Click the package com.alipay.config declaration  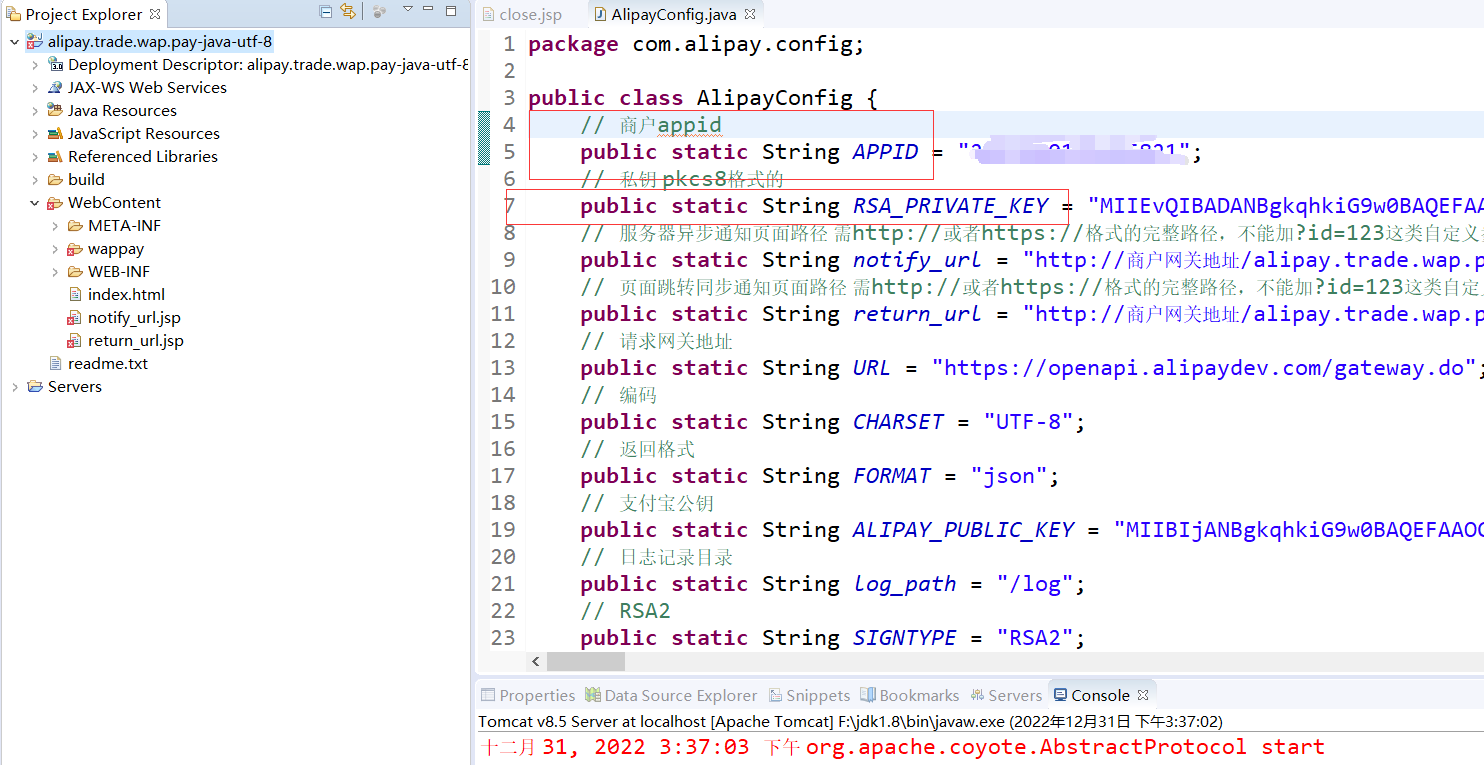(696, 44)
